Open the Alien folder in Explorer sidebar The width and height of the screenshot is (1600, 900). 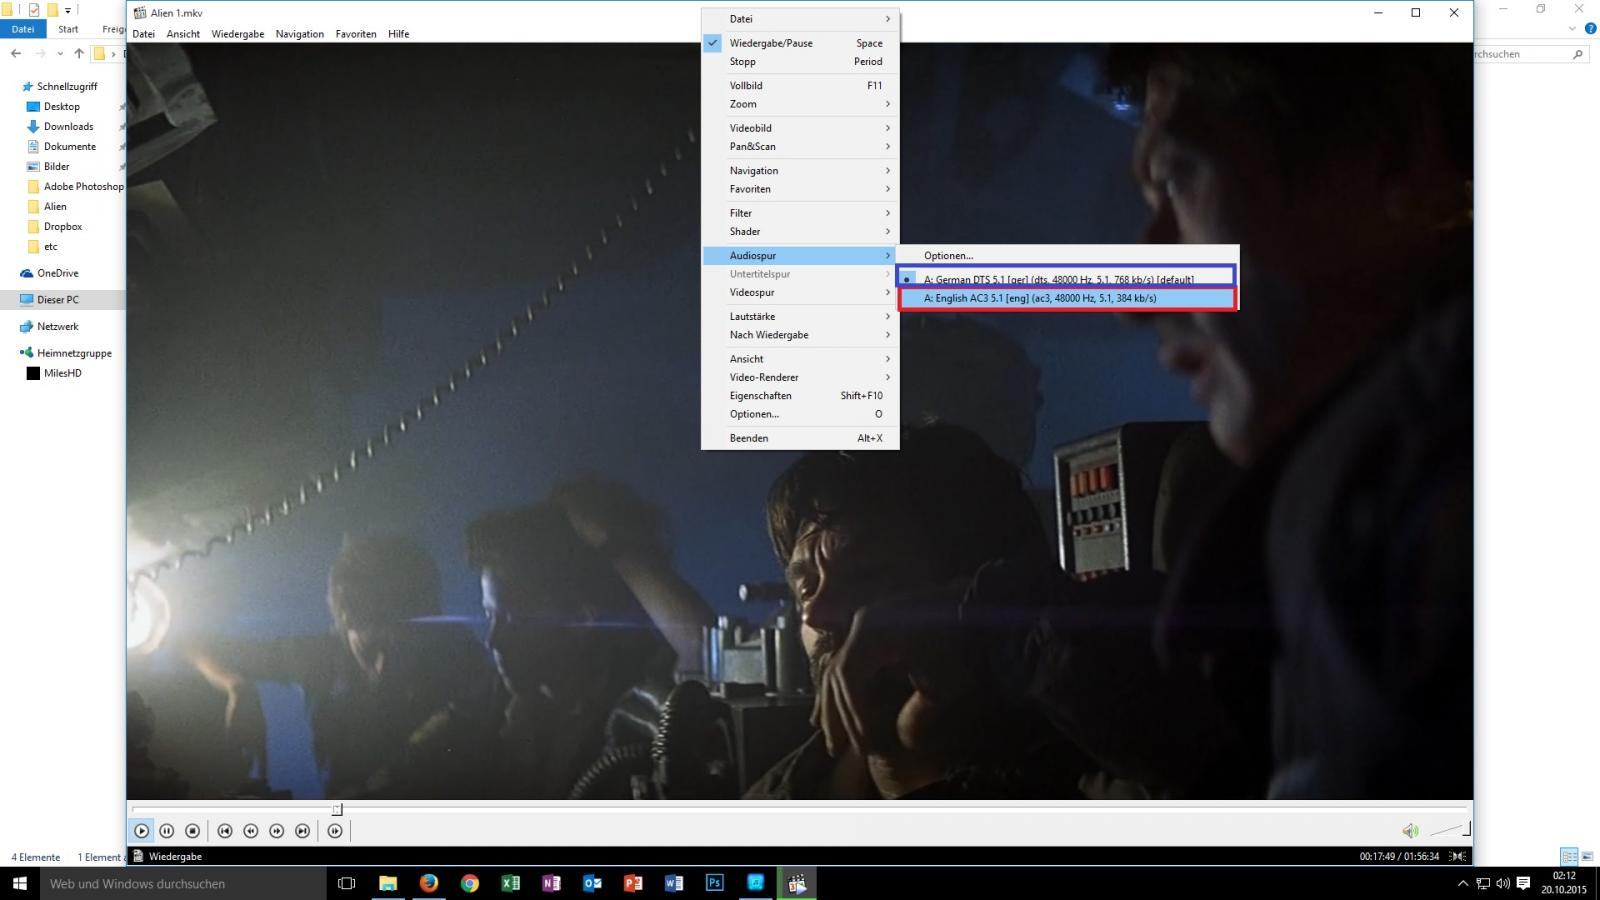pos(55,206)
